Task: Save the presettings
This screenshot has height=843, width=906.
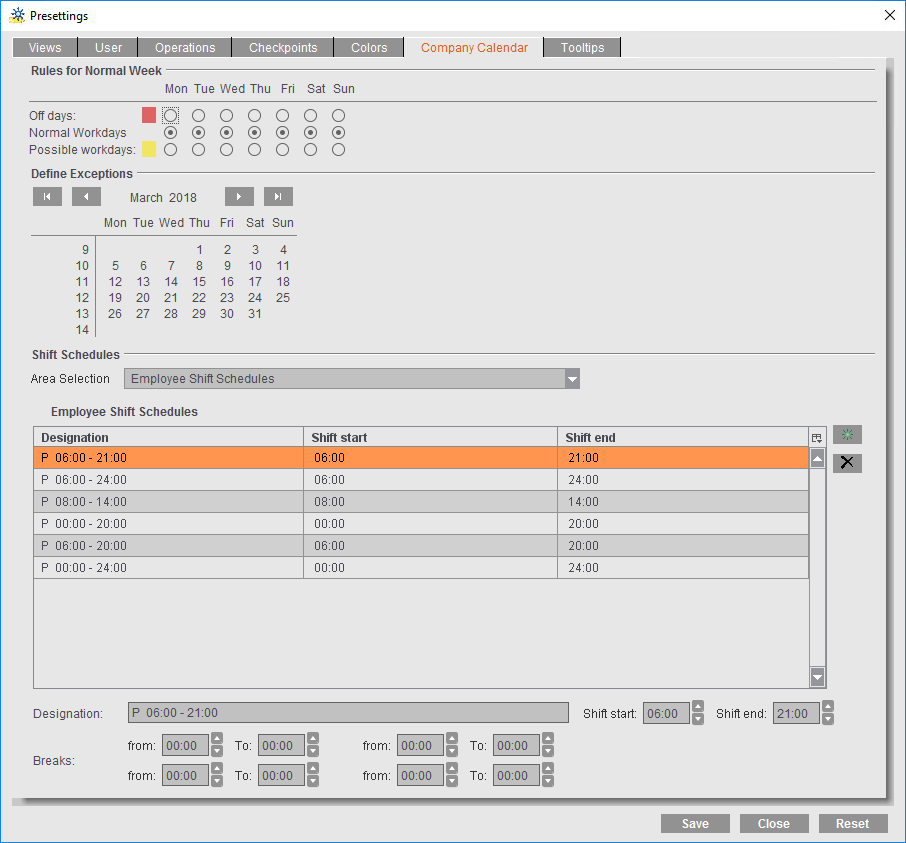Action: (x=695, y=823)
